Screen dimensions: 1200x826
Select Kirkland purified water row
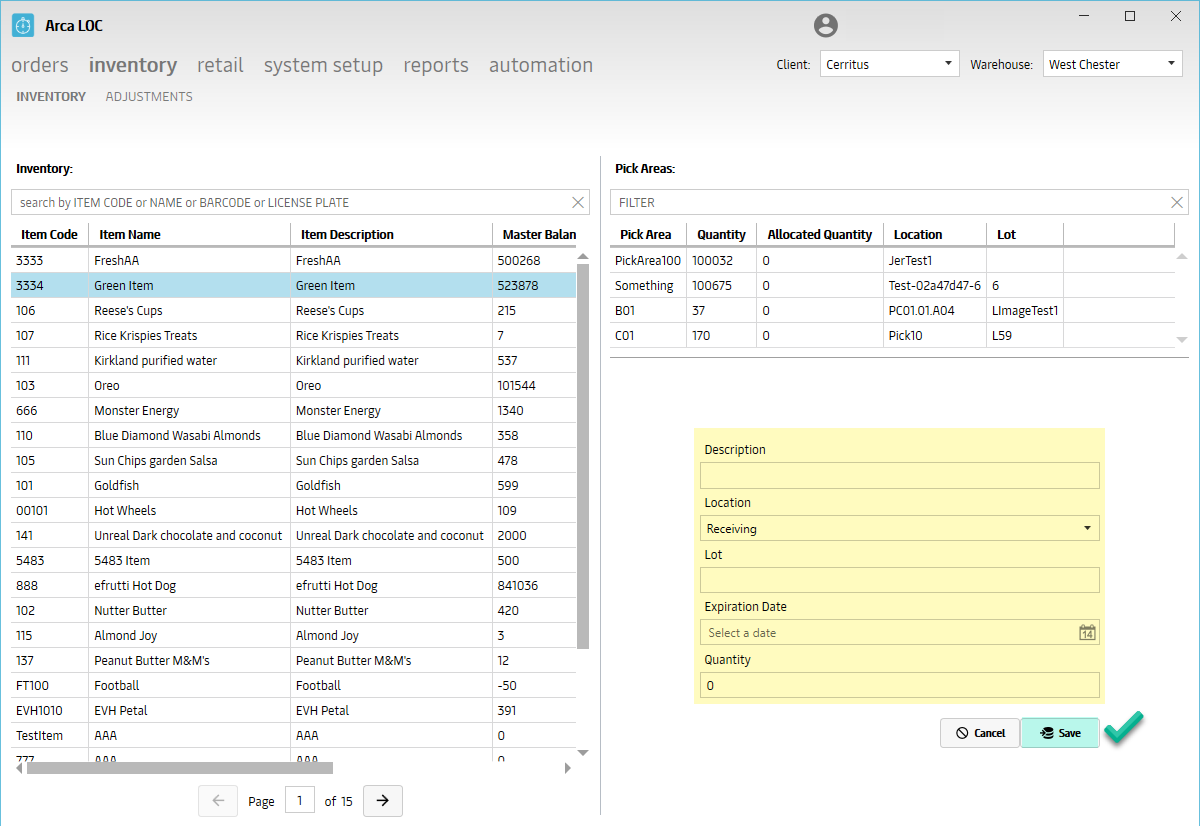point(294,360)
